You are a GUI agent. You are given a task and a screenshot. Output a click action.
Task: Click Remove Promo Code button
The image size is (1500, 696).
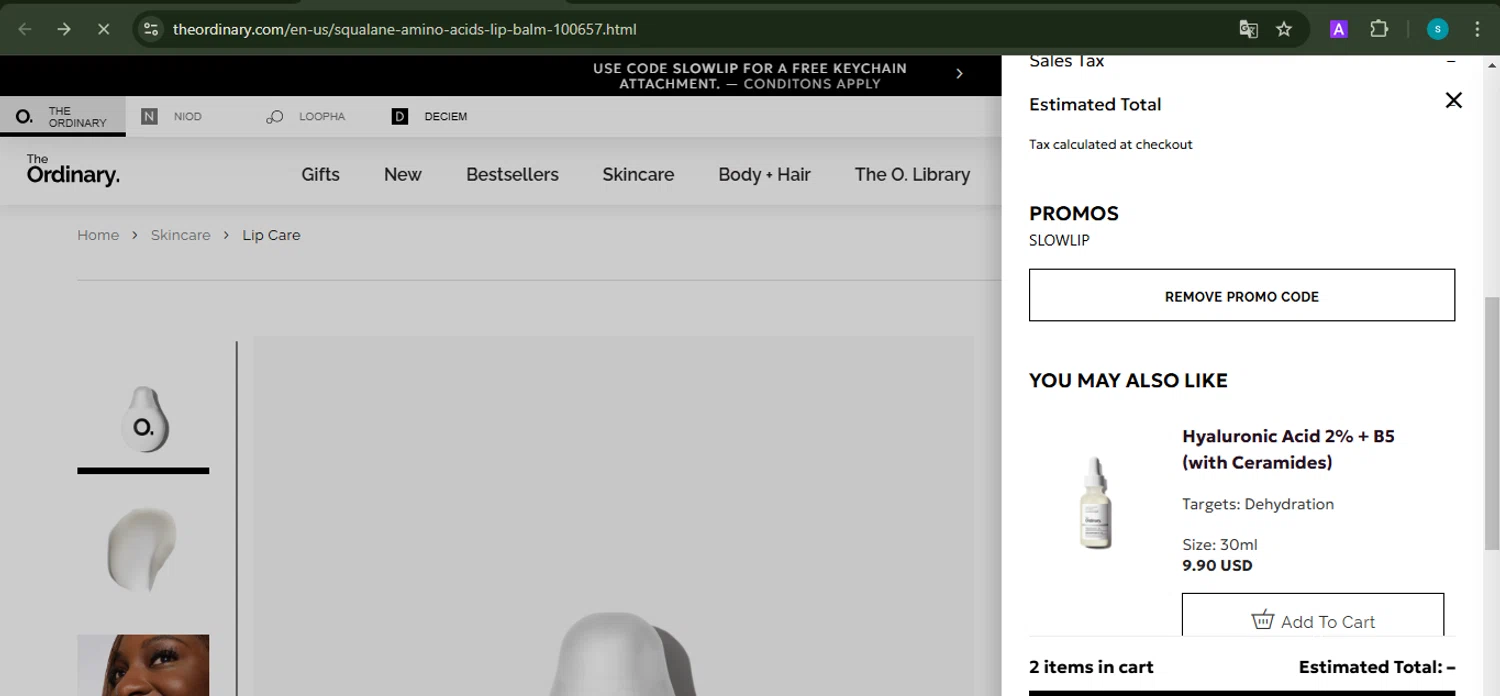[x=1242, y=295]
